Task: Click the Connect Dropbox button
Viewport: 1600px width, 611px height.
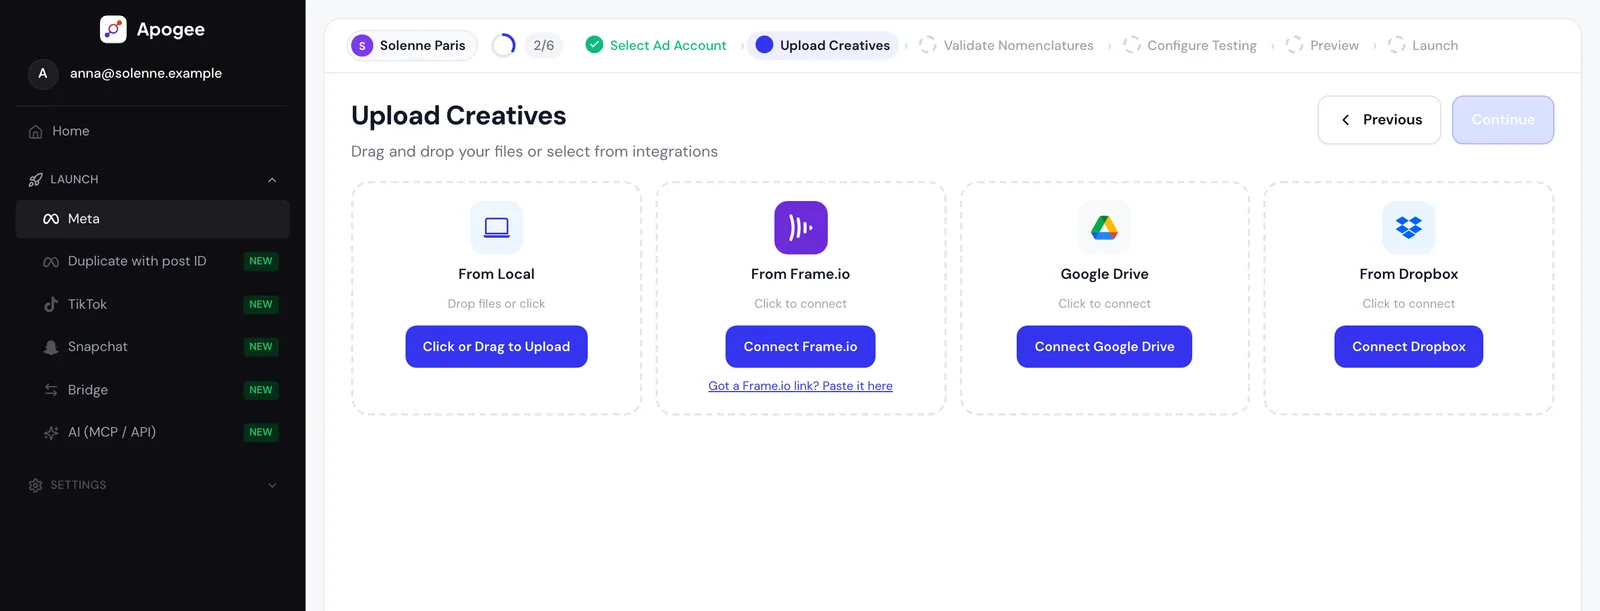Action: click(x=1408, y=347)
